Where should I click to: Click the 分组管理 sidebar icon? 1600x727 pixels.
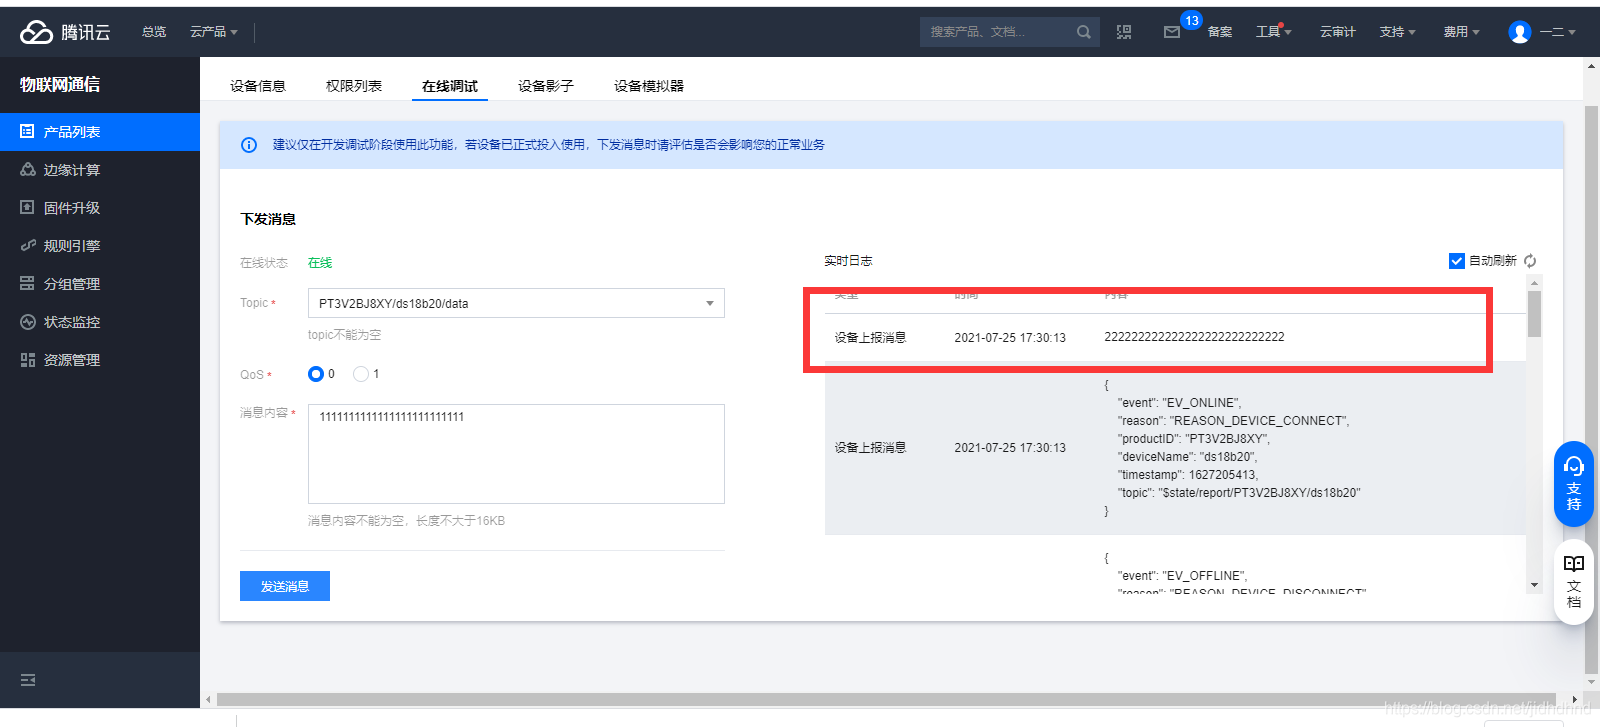(28, 283)
